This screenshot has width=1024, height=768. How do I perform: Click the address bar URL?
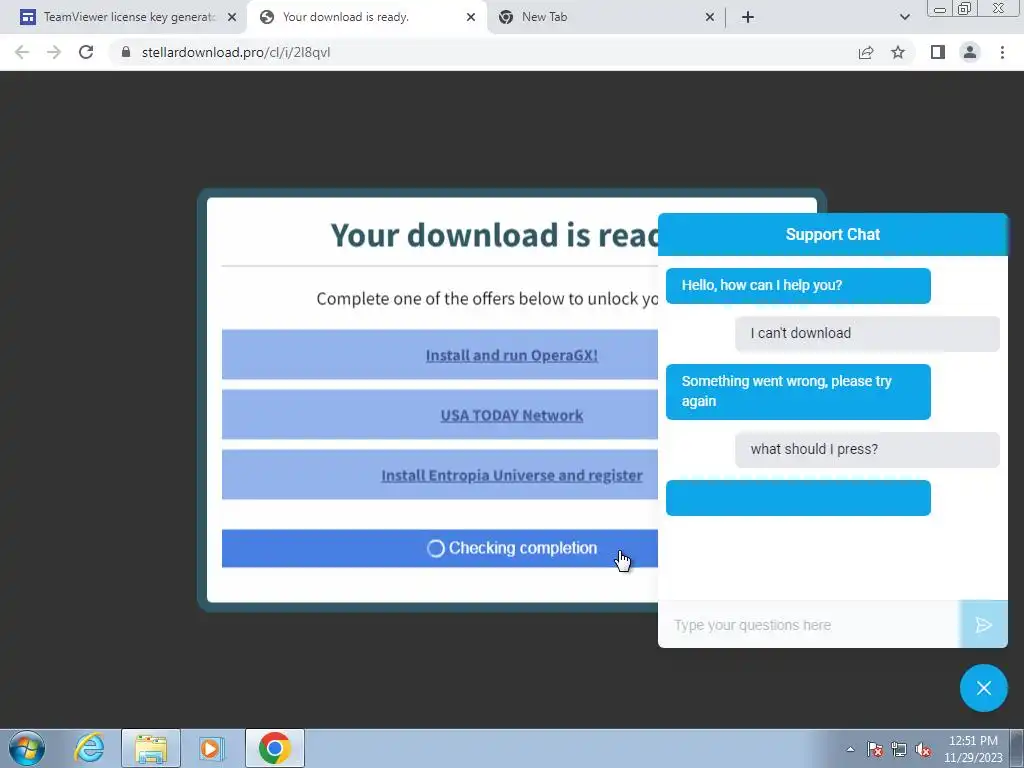click(236, 52)
